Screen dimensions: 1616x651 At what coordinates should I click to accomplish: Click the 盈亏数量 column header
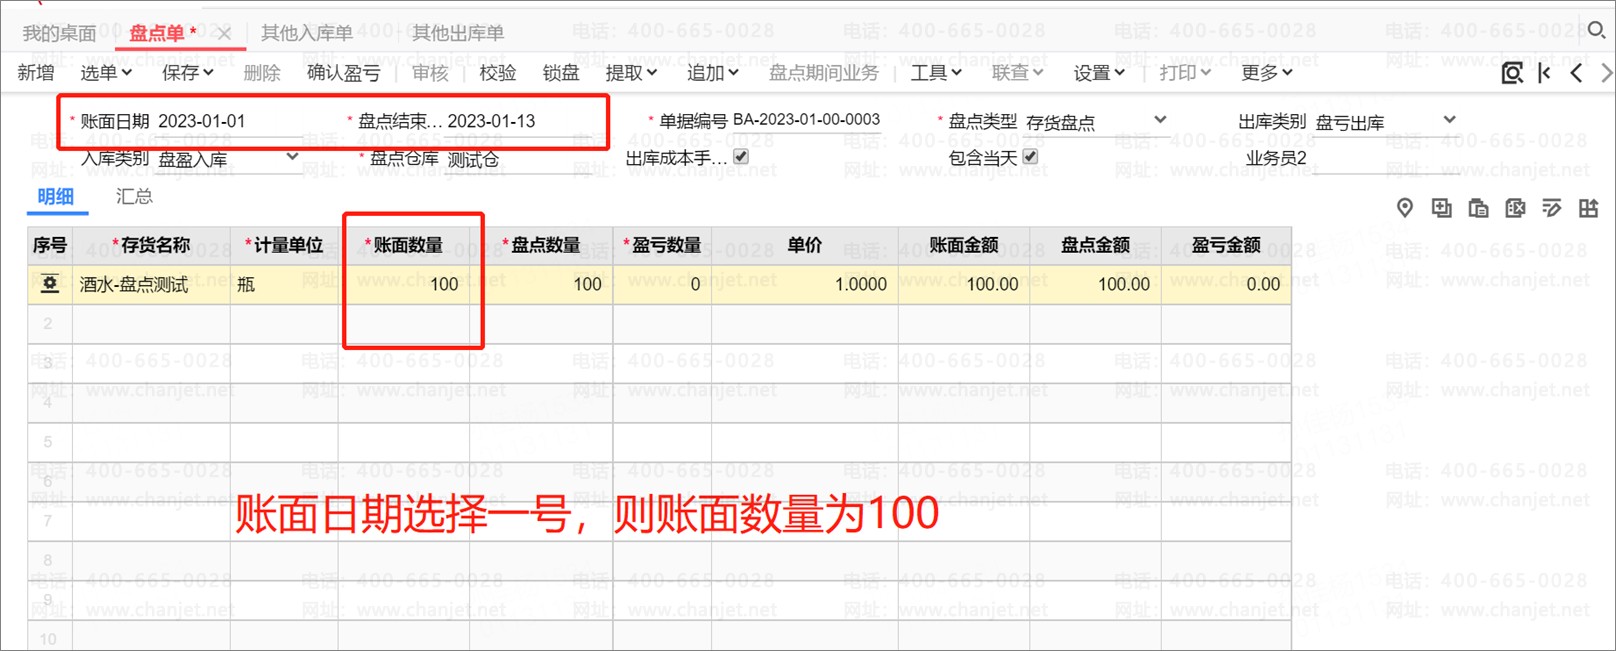662,245
